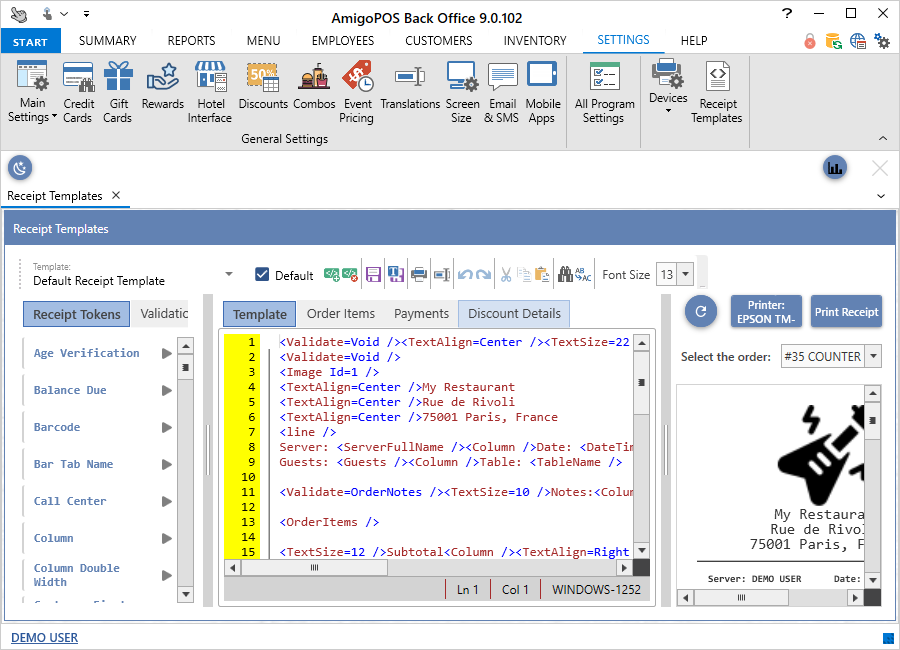
Task: Uncheck the Default checkbox
Action: click(263, 275)
